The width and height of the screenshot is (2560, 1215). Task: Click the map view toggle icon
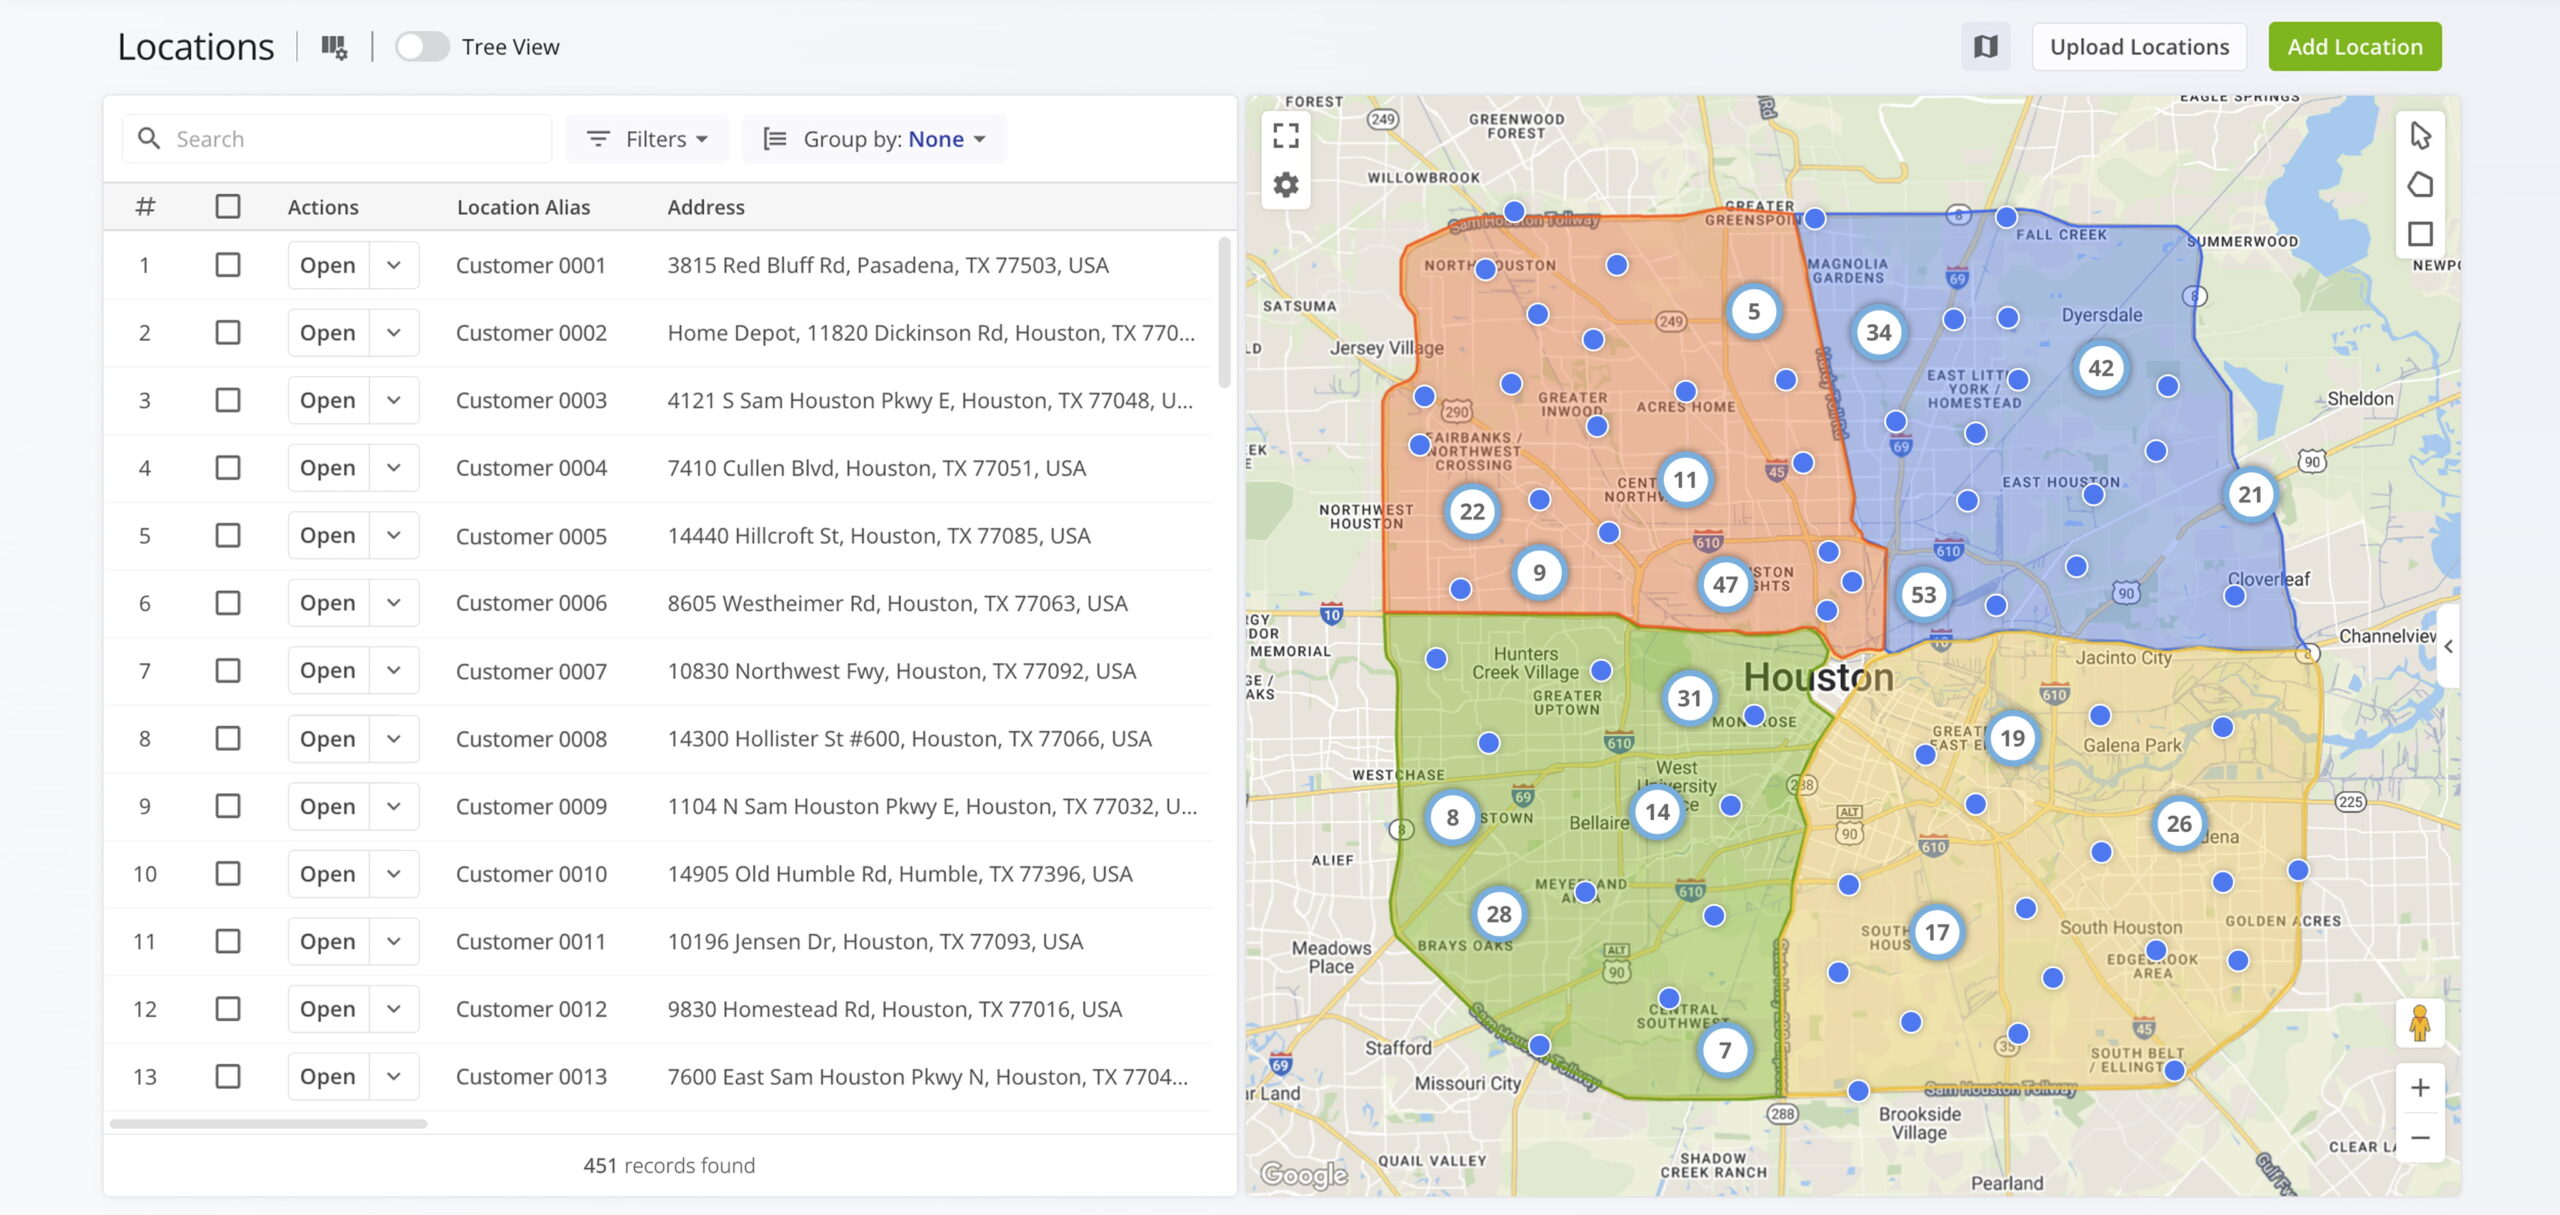pyautogui.click(x=1985, y=47)
